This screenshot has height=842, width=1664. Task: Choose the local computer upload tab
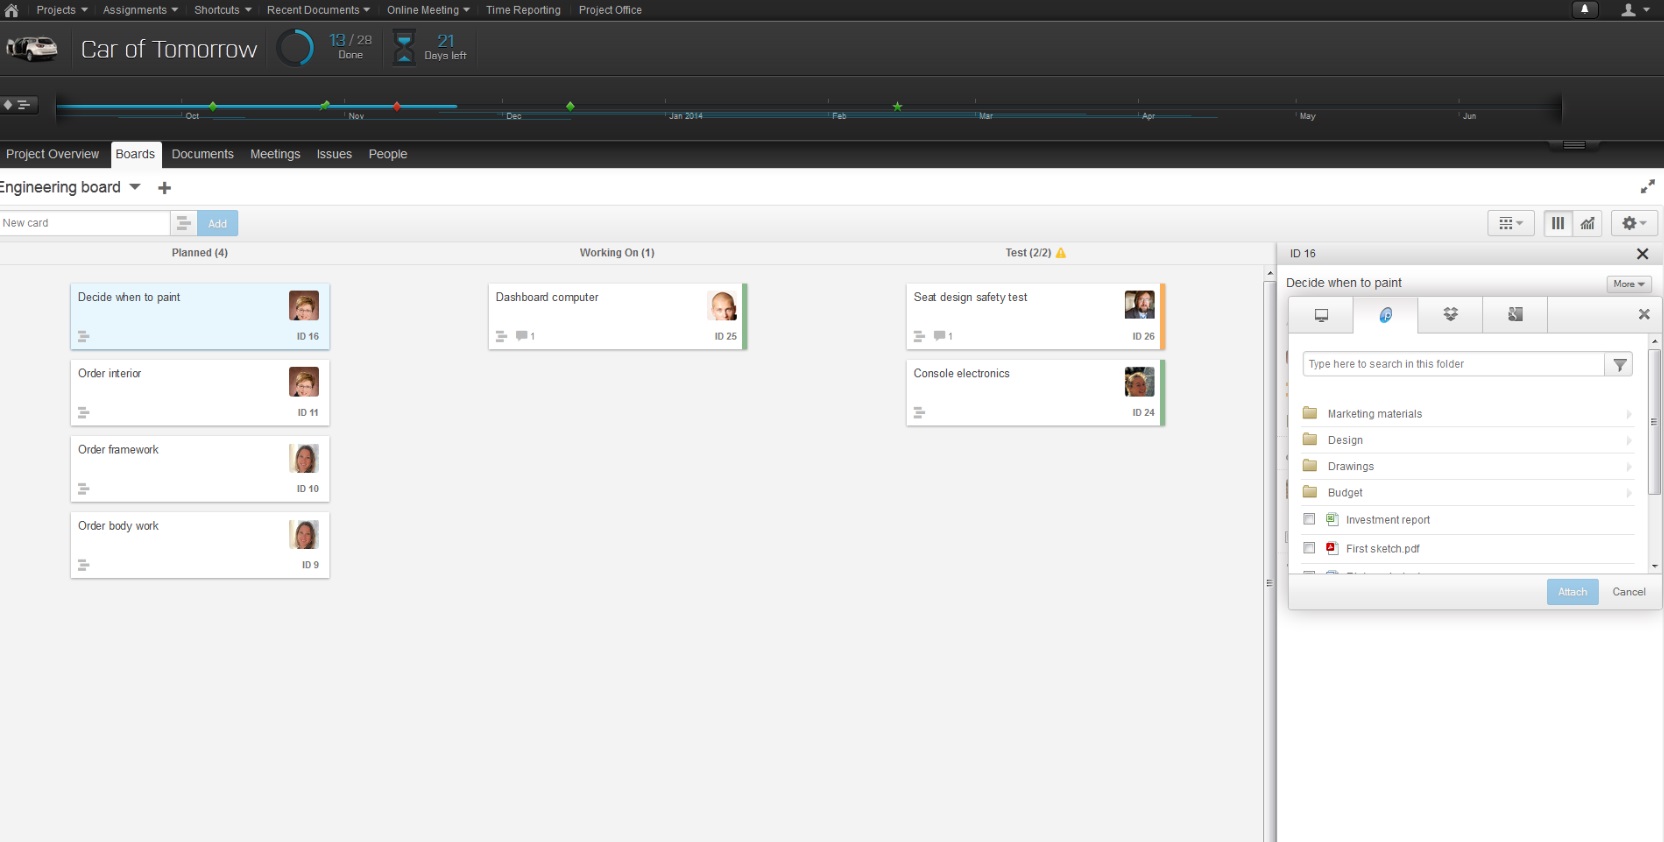tap(1321, 315)
